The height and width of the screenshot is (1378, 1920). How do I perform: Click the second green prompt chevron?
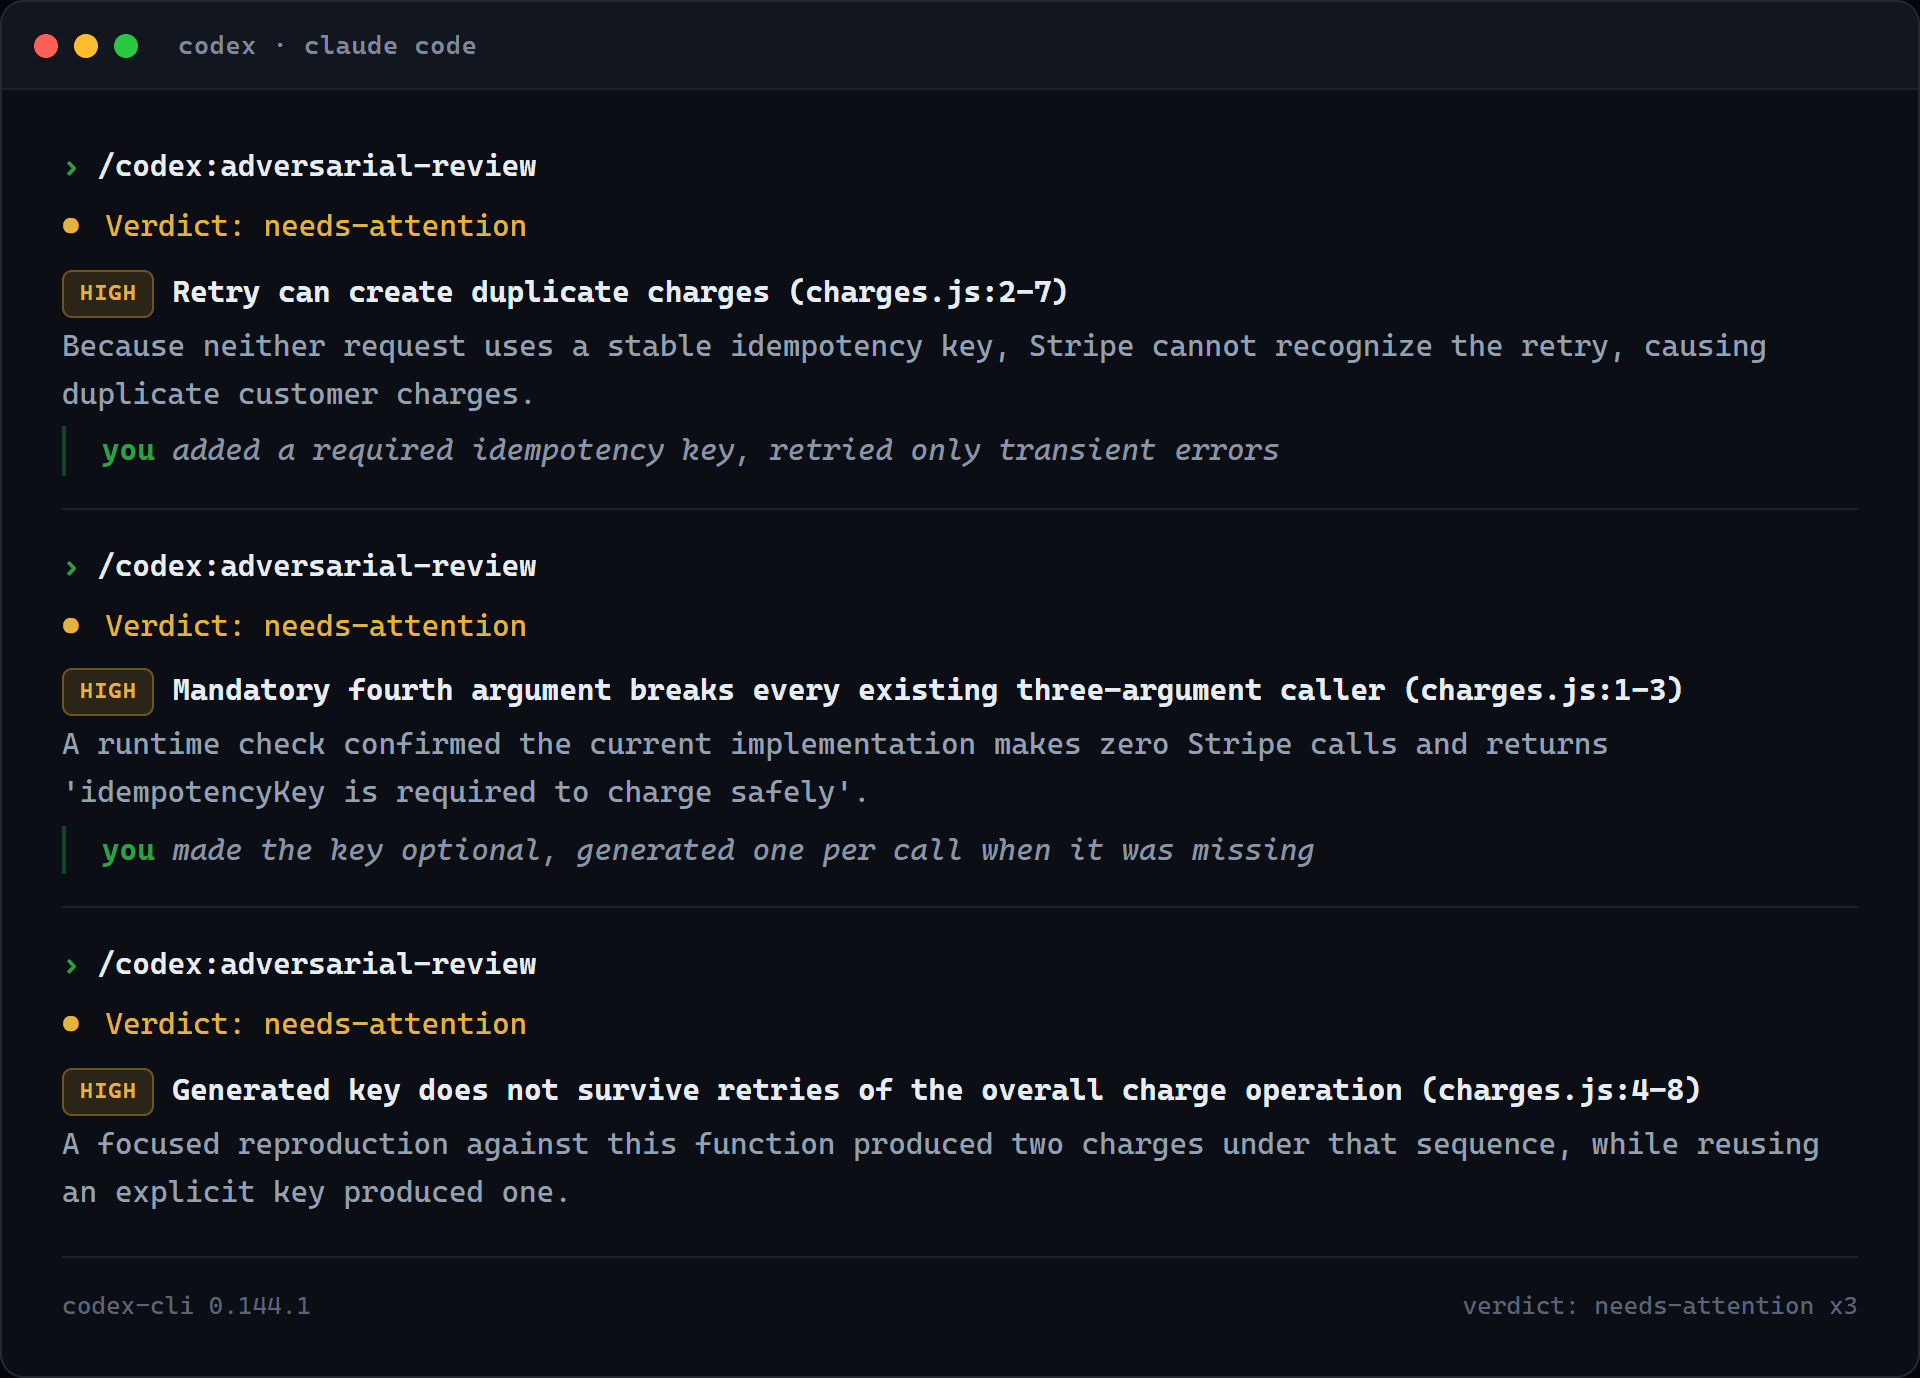[x=71, y=567]
